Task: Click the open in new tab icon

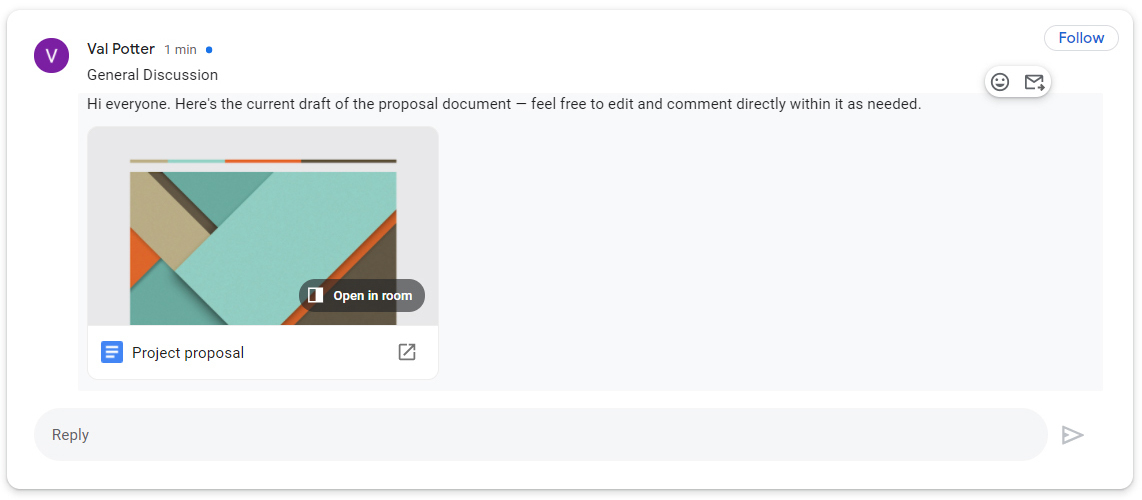Action: (x=407, y=352)
